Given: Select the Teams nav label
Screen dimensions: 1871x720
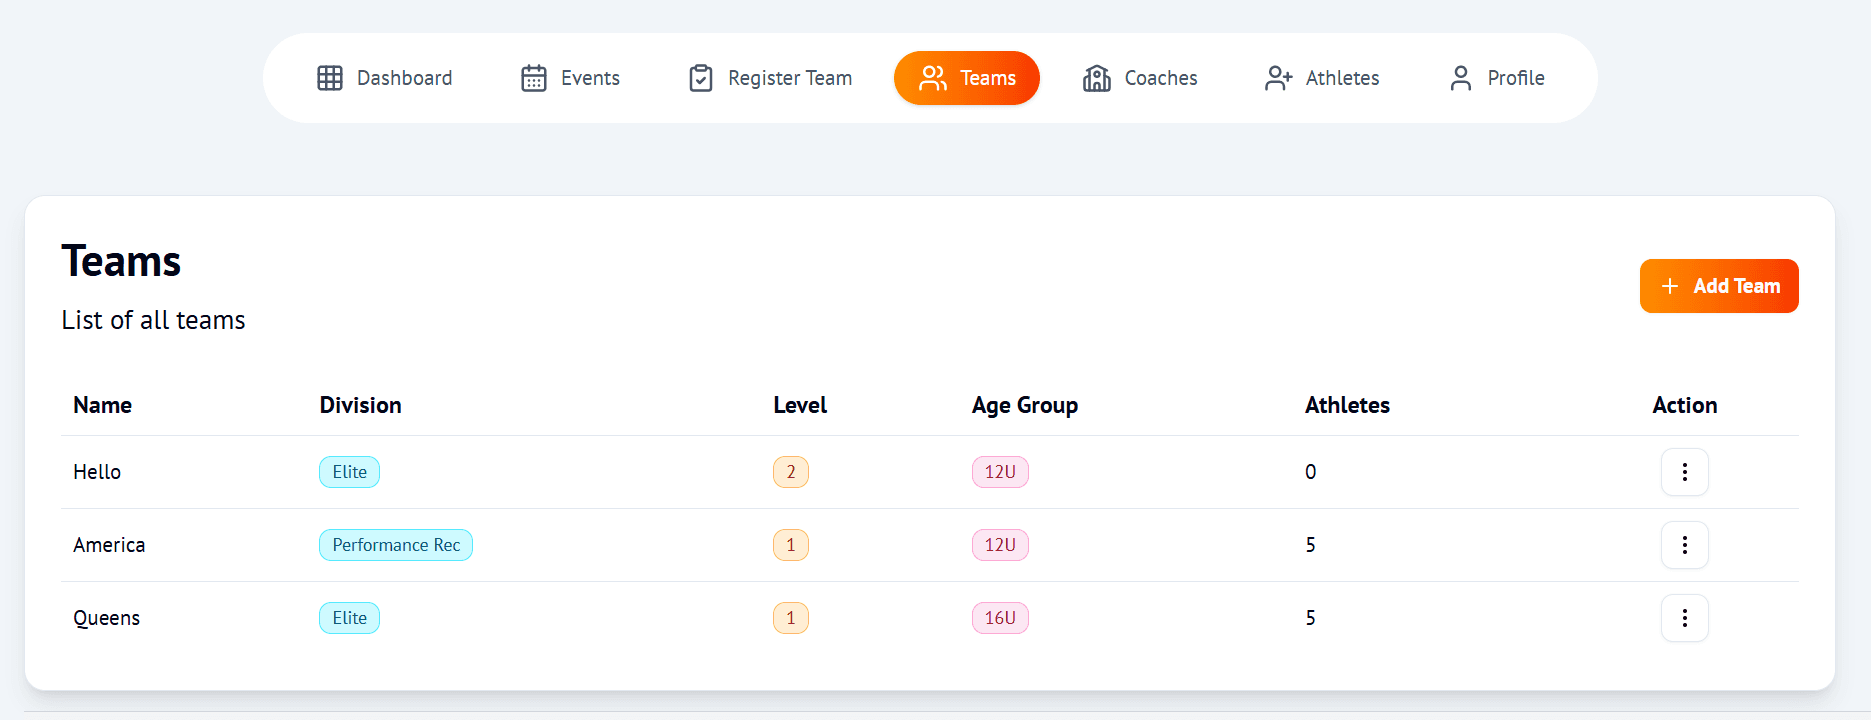Looking at the screenshot, I should [988, 78].
